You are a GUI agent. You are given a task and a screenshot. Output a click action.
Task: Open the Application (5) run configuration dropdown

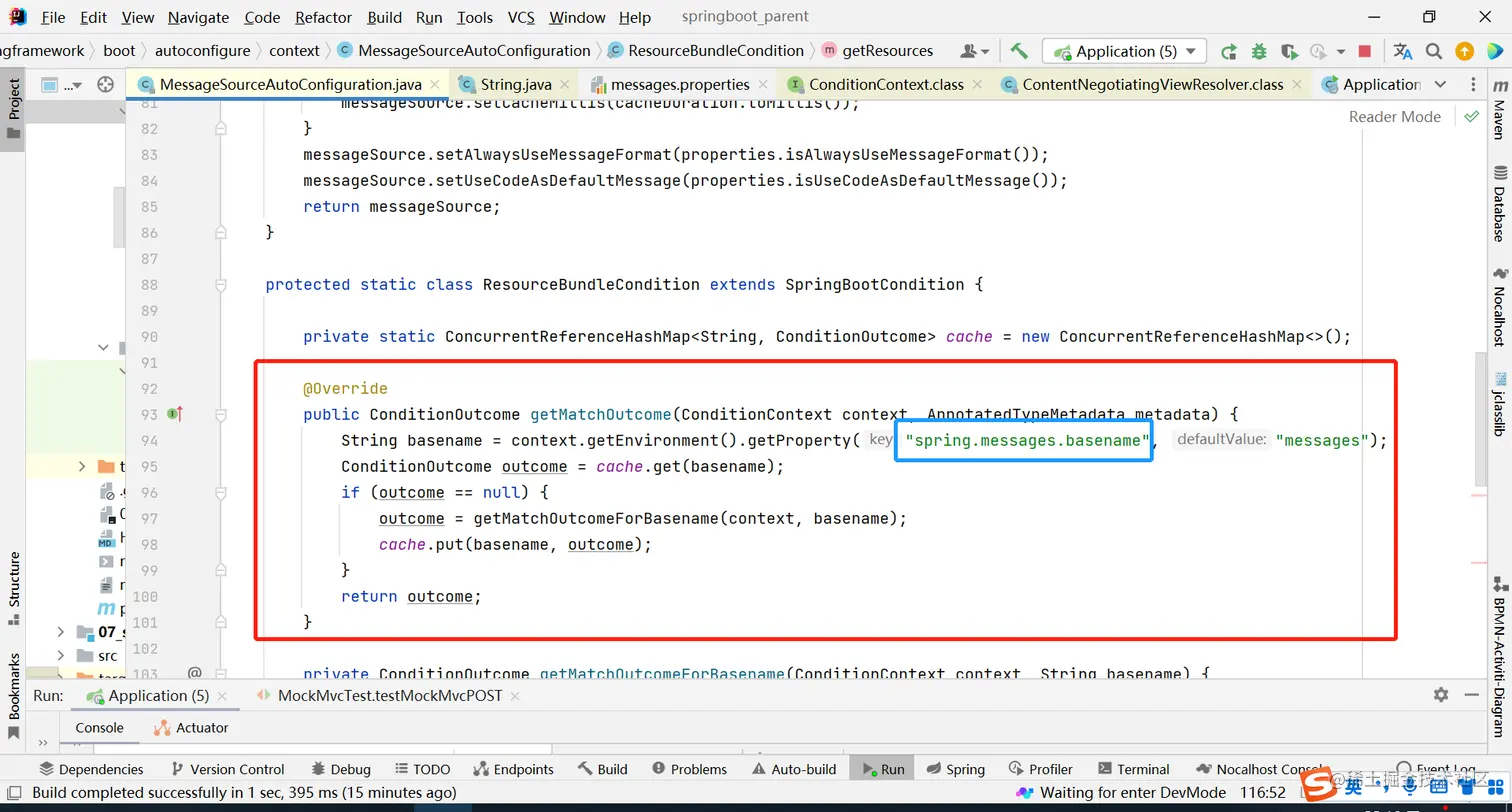[1124, 51]
